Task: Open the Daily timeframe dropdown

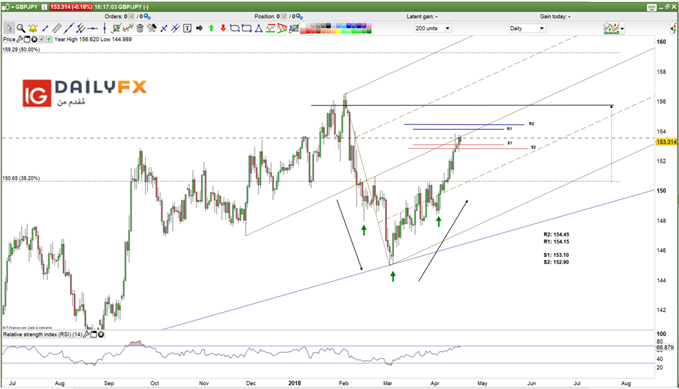Action: click(x=527, y=28)
